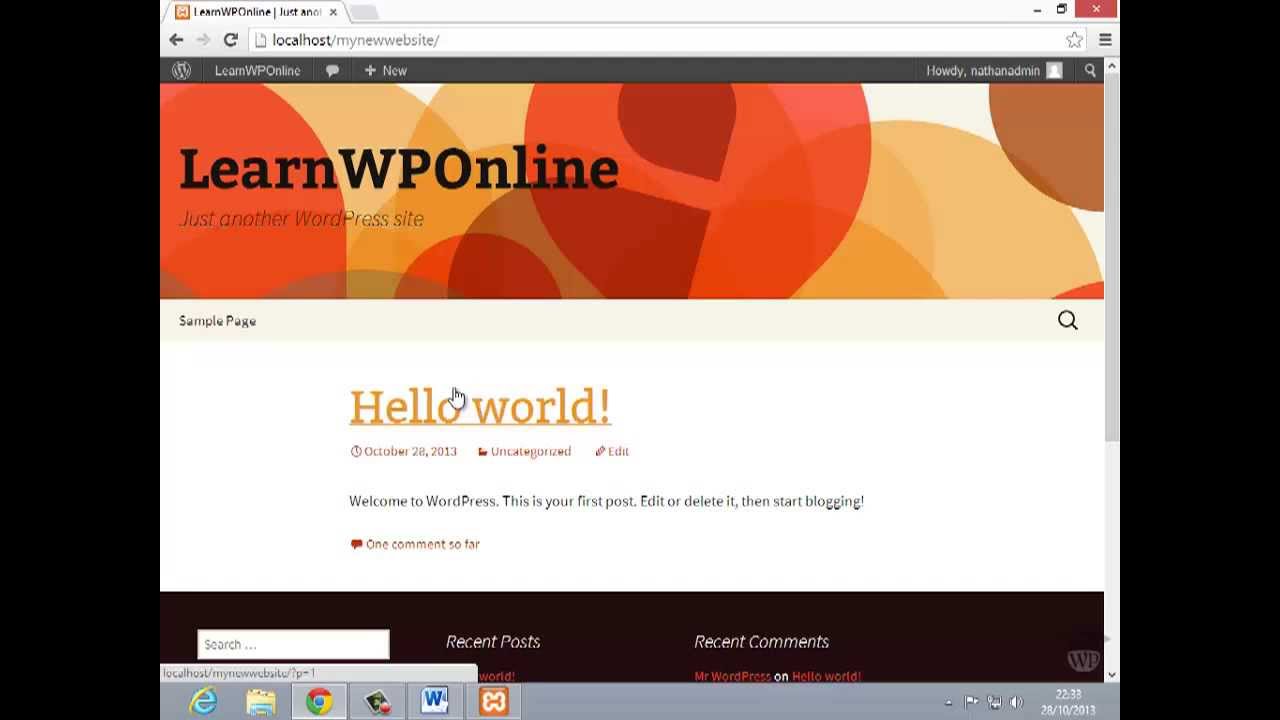Open Hello world! in Recent Comments
Screen dimensions: 1280x720
pos(826,676)
